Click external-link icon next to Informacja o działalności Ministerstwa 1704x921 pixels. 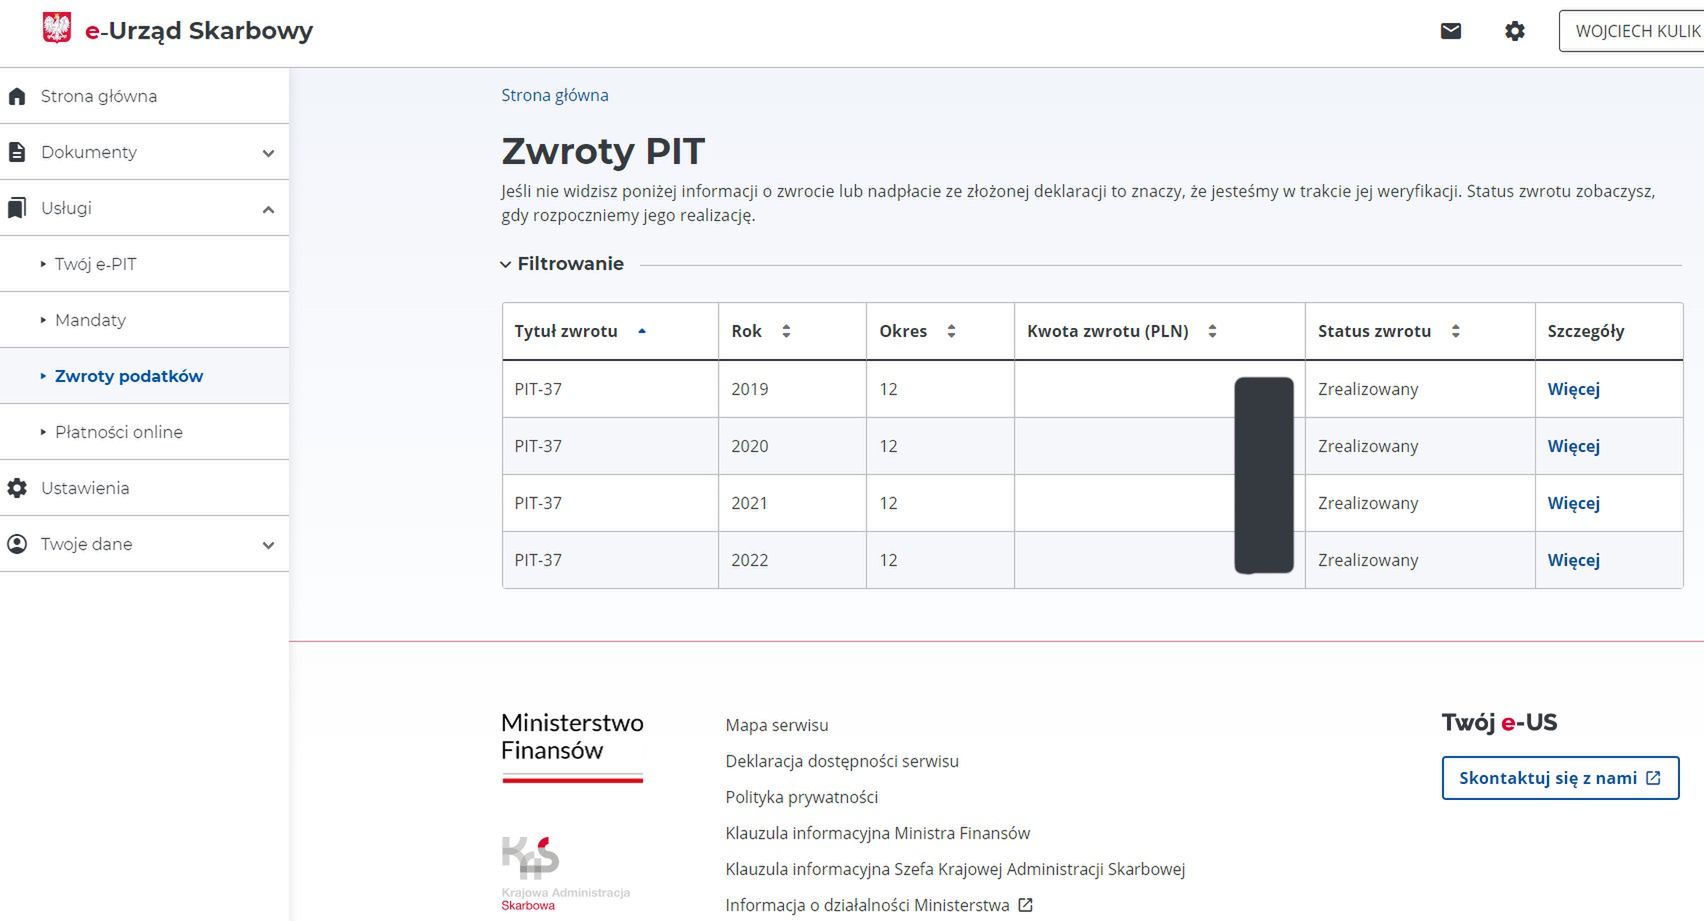1024,904
